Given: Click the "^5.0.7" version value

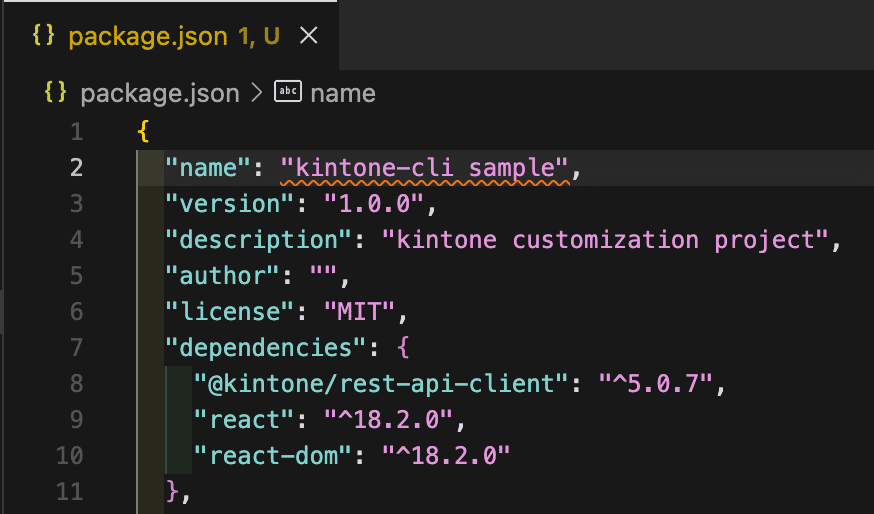Looking at the screenshot, I should coord(656,384).
